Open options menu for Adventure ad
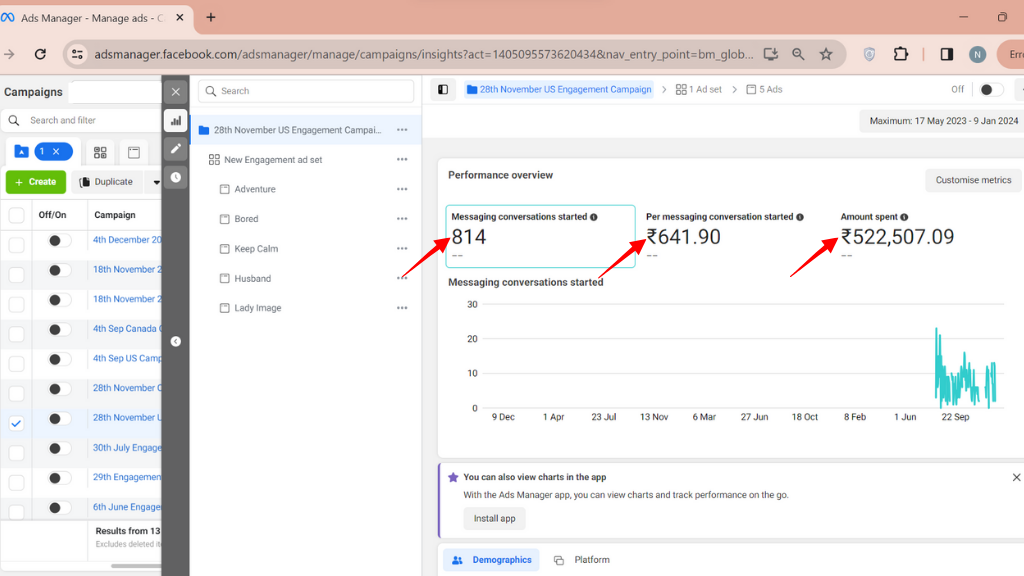Image resolution: width=1024 pixels, height=576 pixels. [402, 189]
